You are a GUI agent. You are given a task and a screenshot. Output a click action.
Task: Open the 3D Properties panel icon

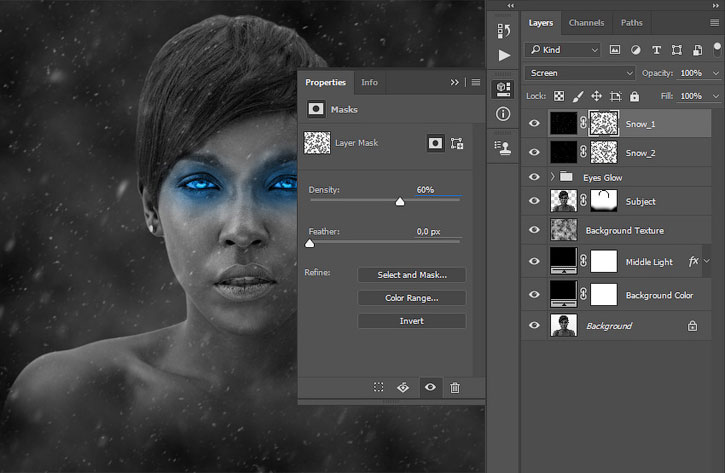[x=503, y=88]
